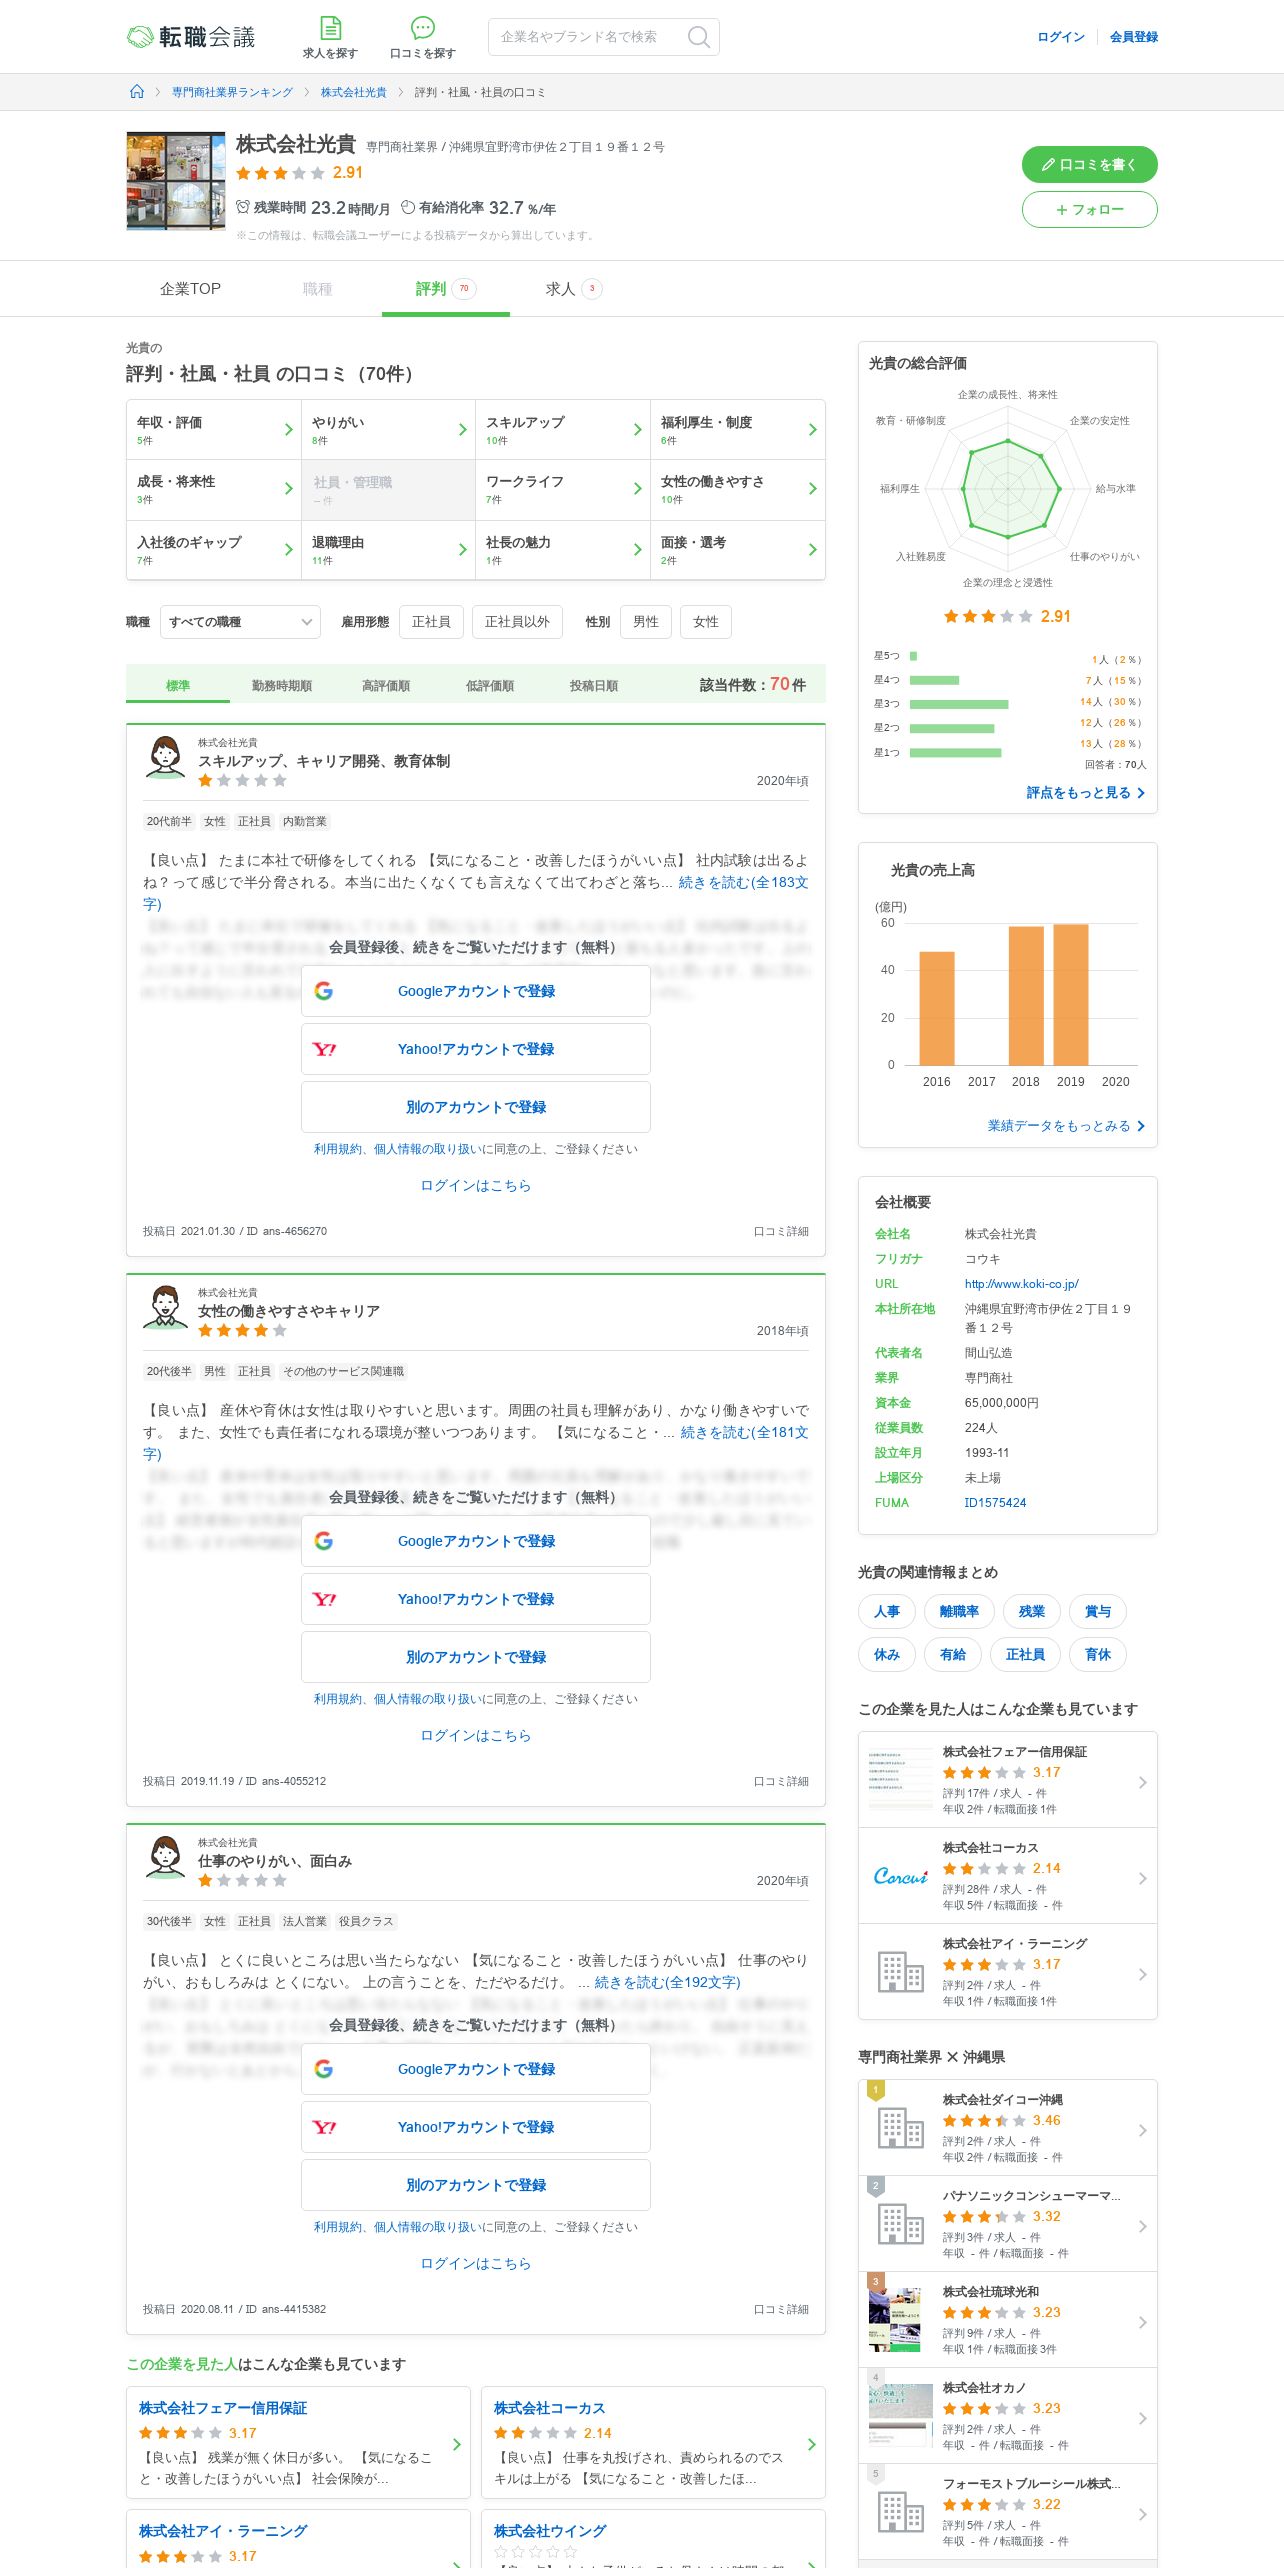
Task: Click reviewer avatar of スキルアップ review
Action: pos(165,757)
